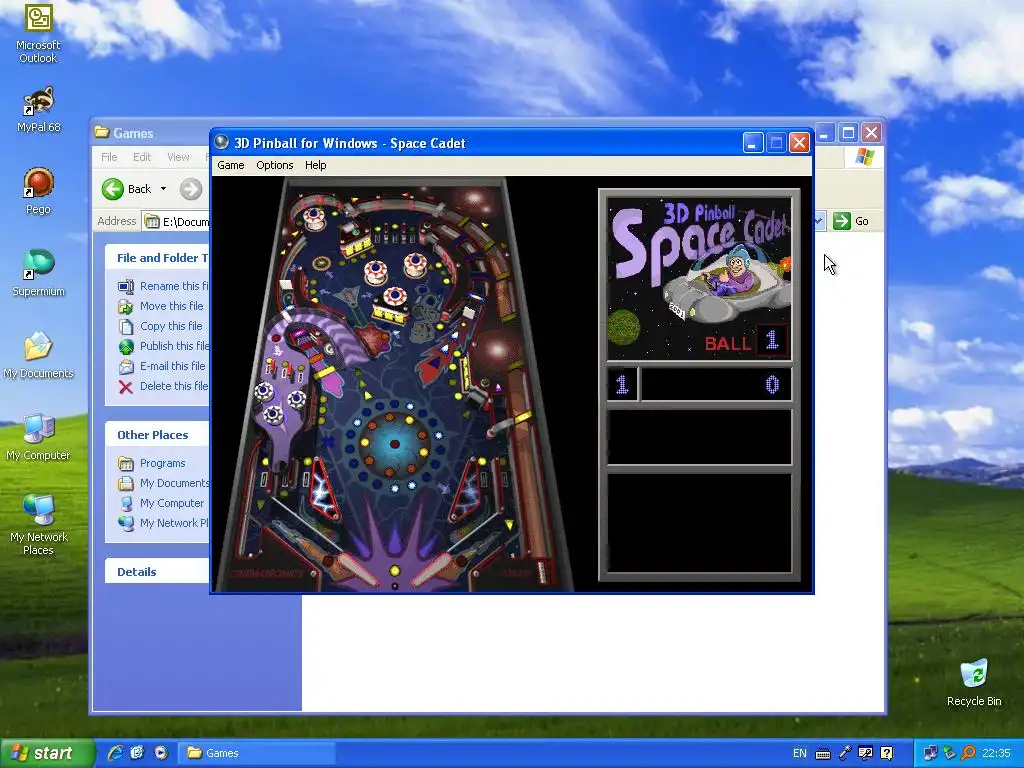
Task: Open the Options menu in Pinball
Action: [274, 165]
